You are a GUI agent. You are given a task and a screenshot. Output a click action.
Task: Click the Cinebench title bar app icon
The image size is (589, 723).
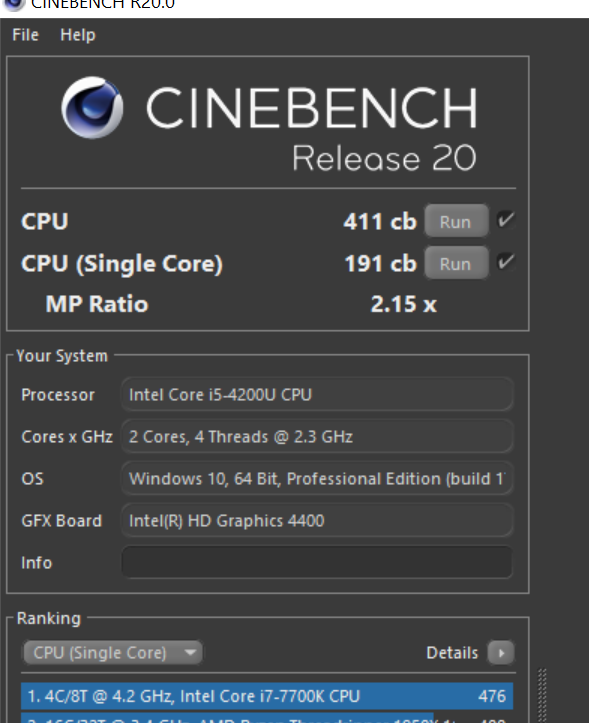[13, 5]
